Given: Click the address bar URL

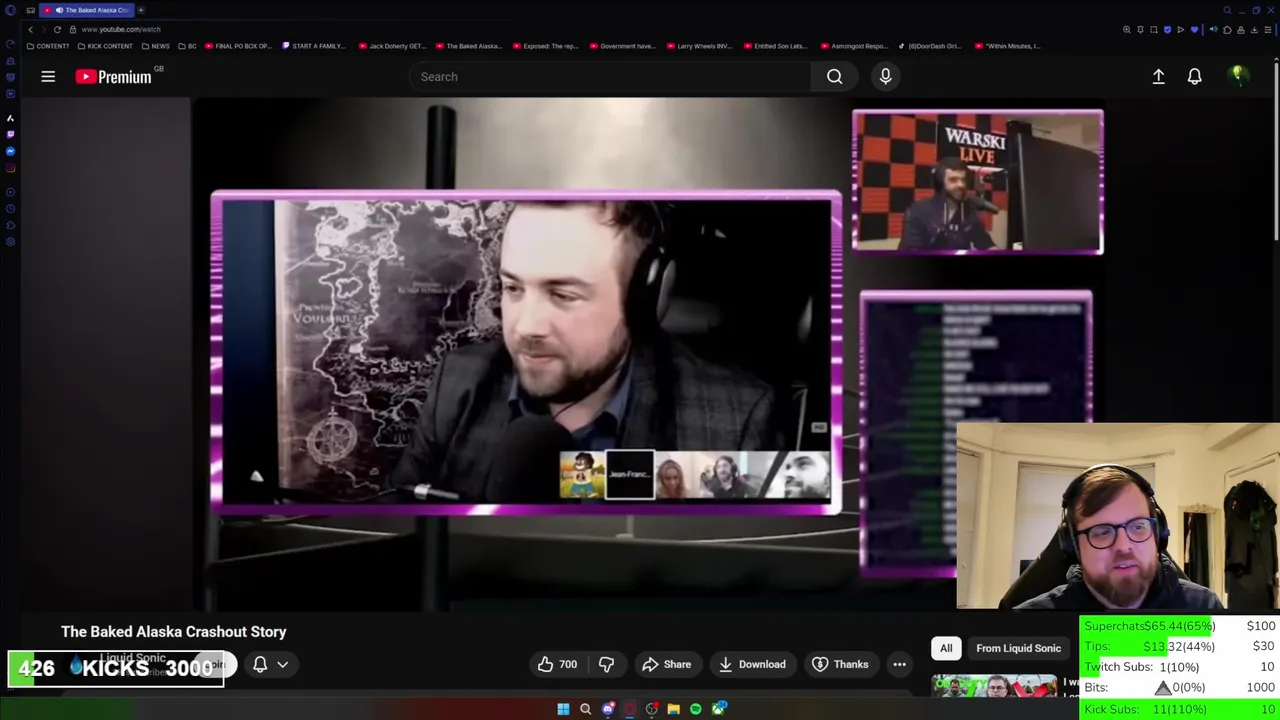Looking at the screenshot, I should click(120, 29).
